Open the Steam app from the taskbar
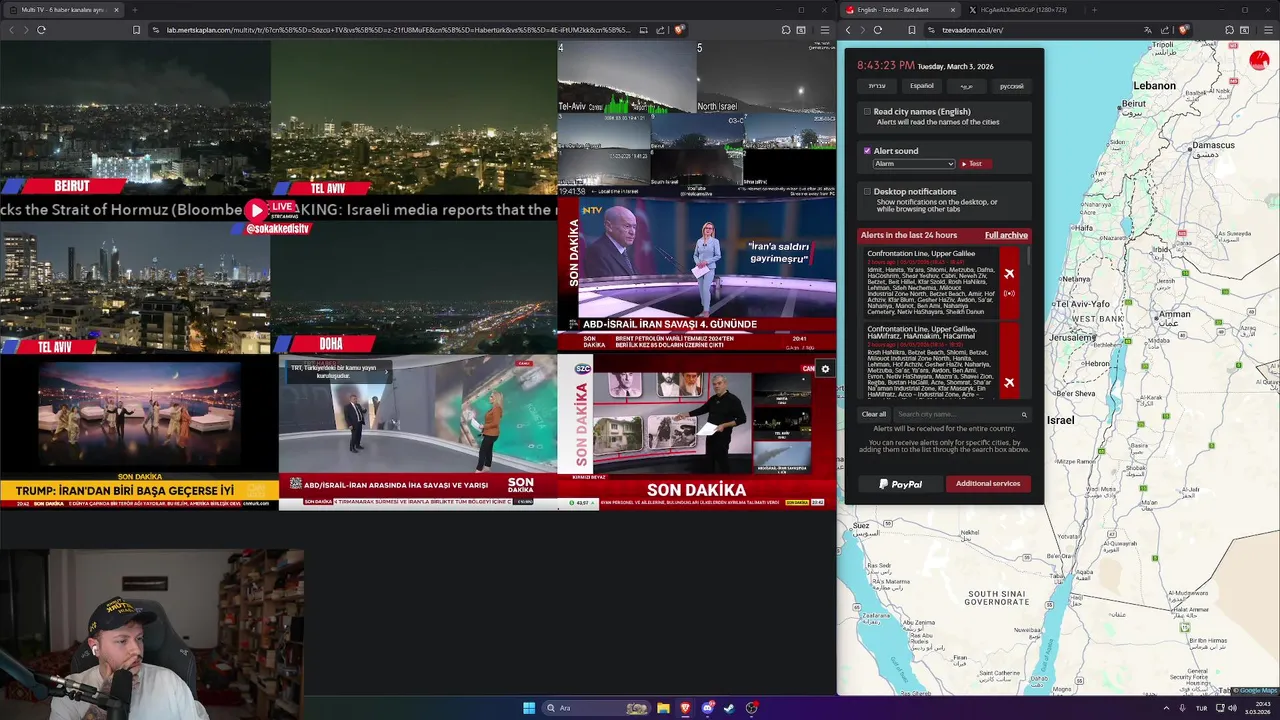This screenshot has width=1280, height=720. point(729,708)
